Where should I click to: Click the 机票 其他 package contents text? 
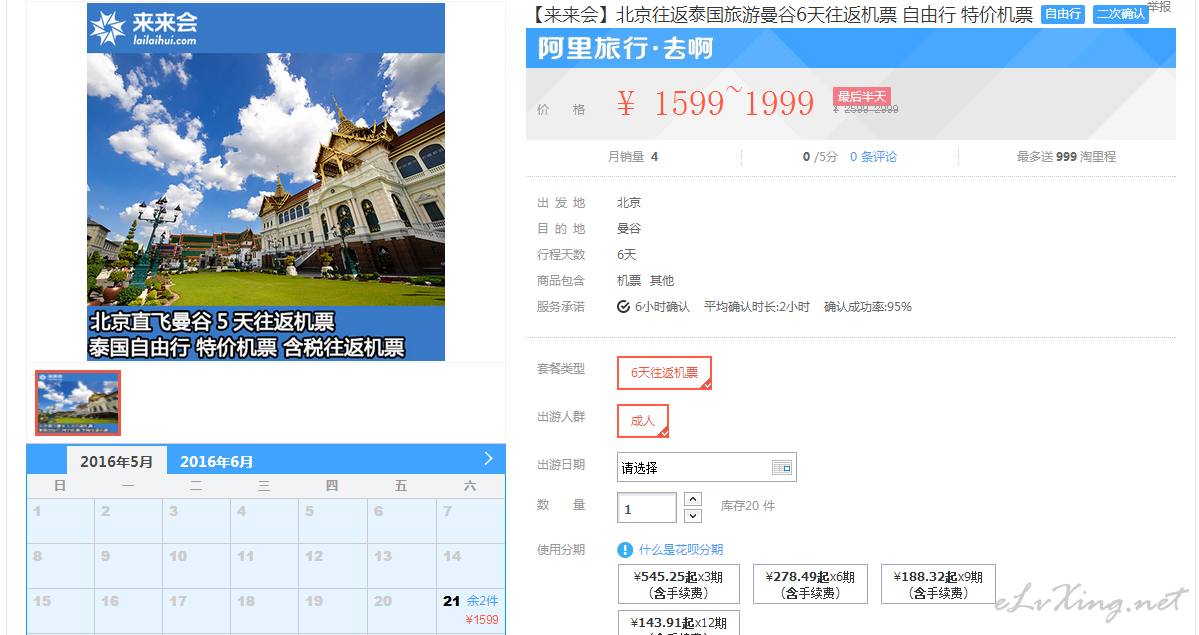[645, 281]
